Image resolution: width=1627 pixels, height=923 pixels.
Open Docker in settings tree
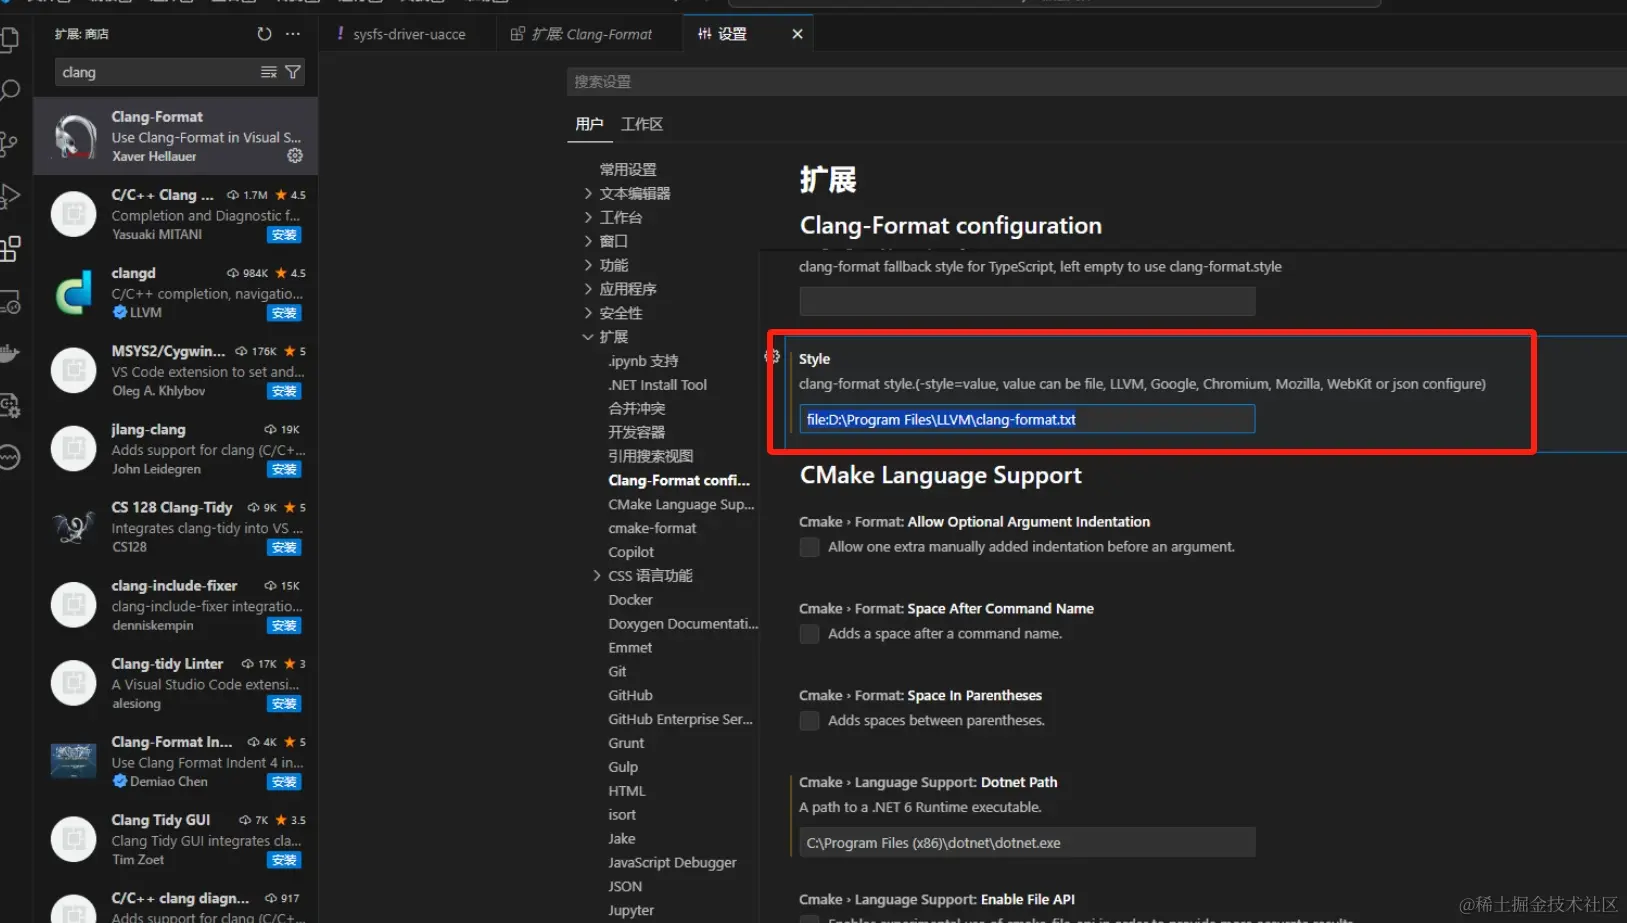click(630, 600)
